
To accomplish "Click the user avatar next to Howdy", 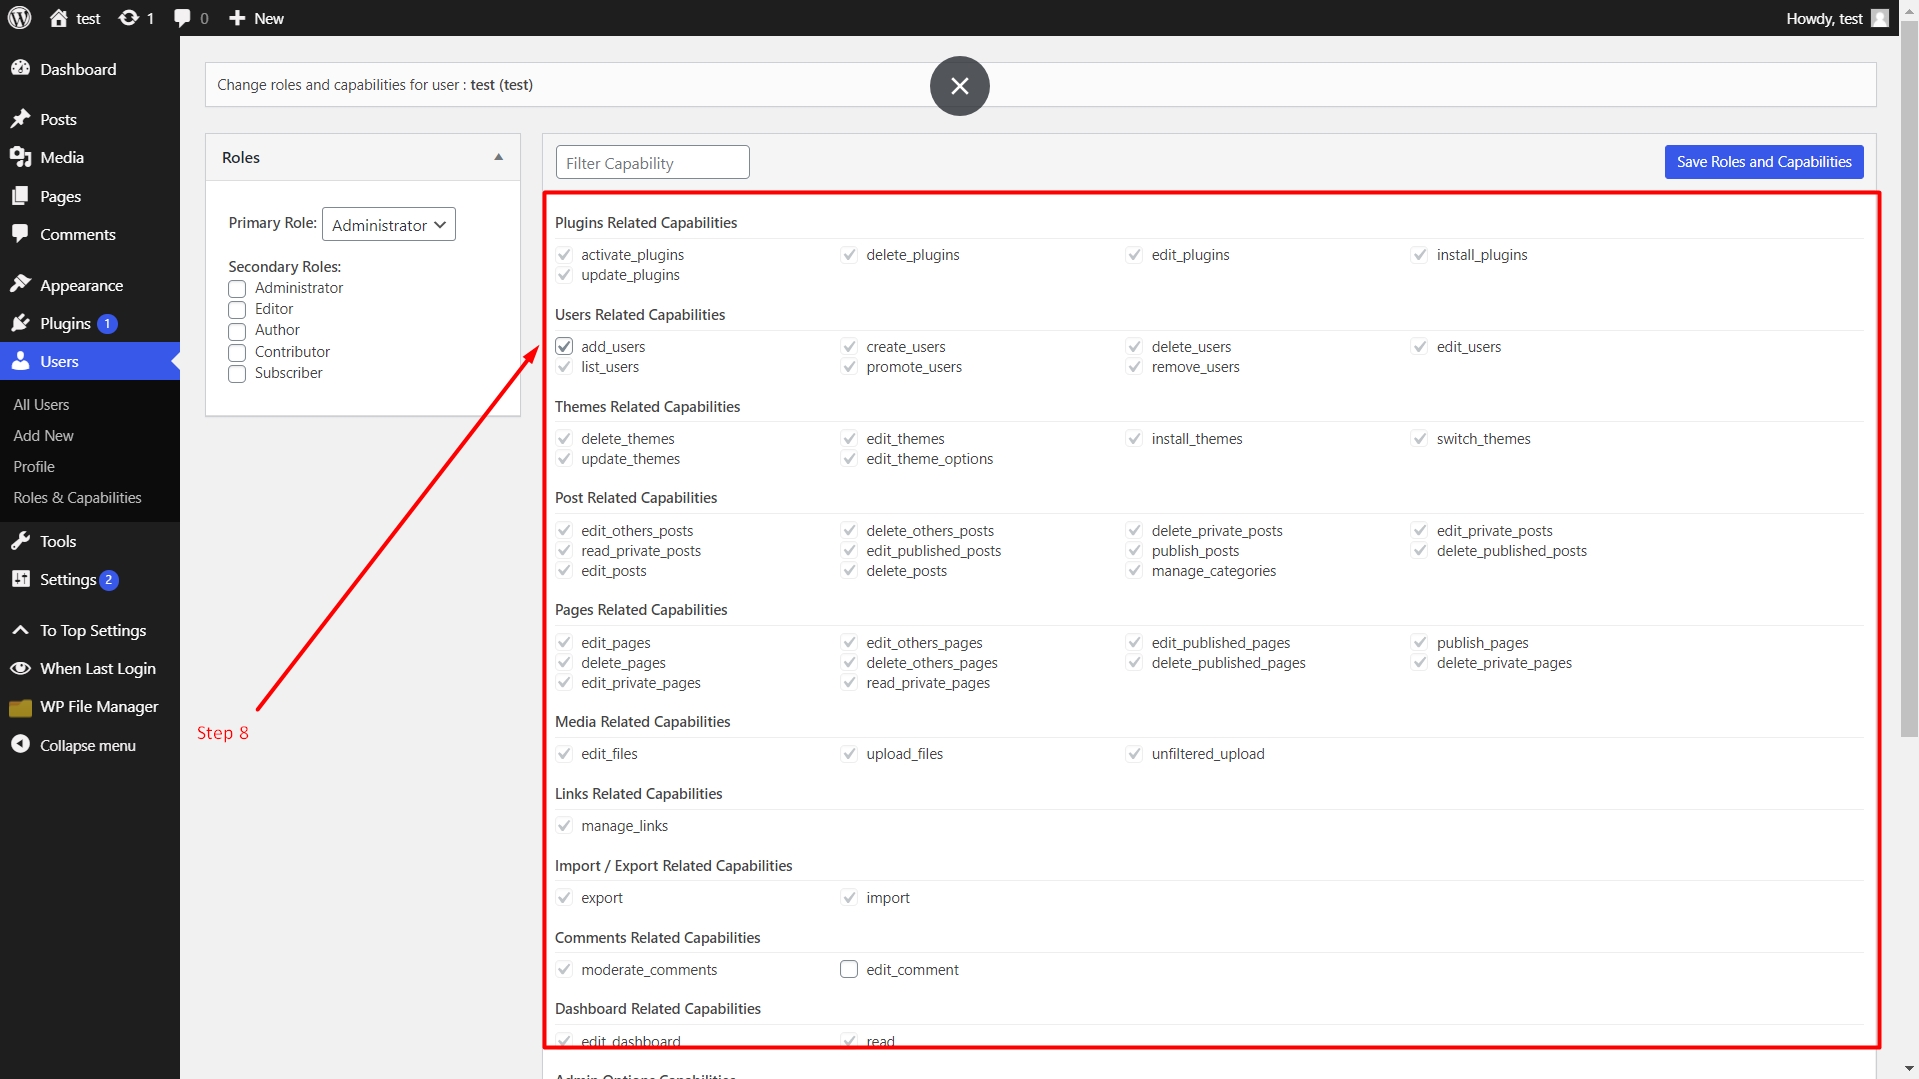I will 1880,18.
